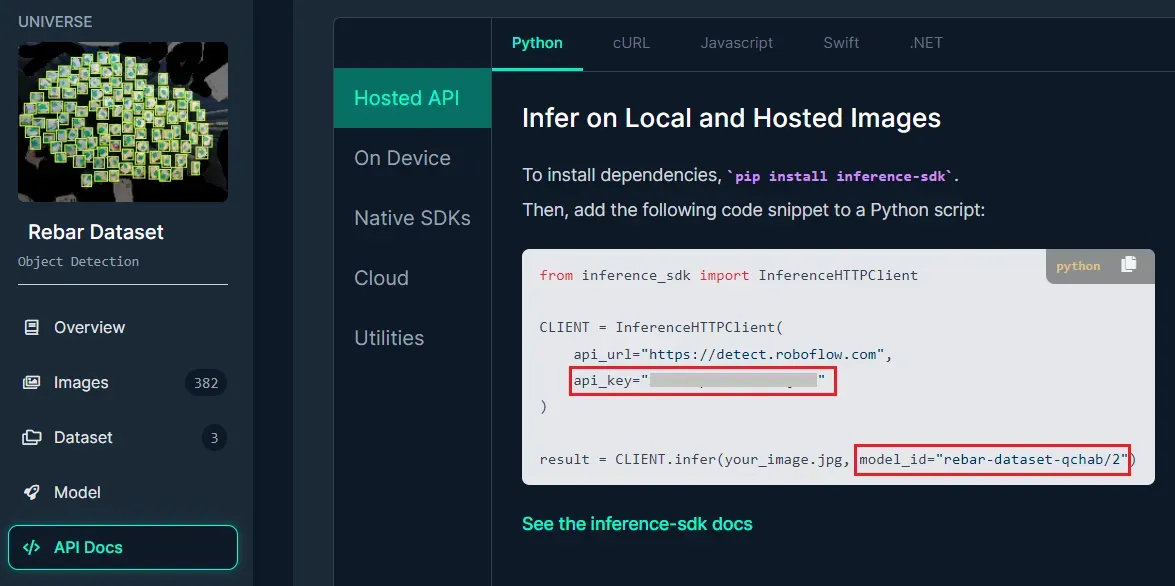Click the 'Then, add the following code snippet' sentence
Image resolution: width=1175 pixels, height=586 pixels.
(753, 211)
